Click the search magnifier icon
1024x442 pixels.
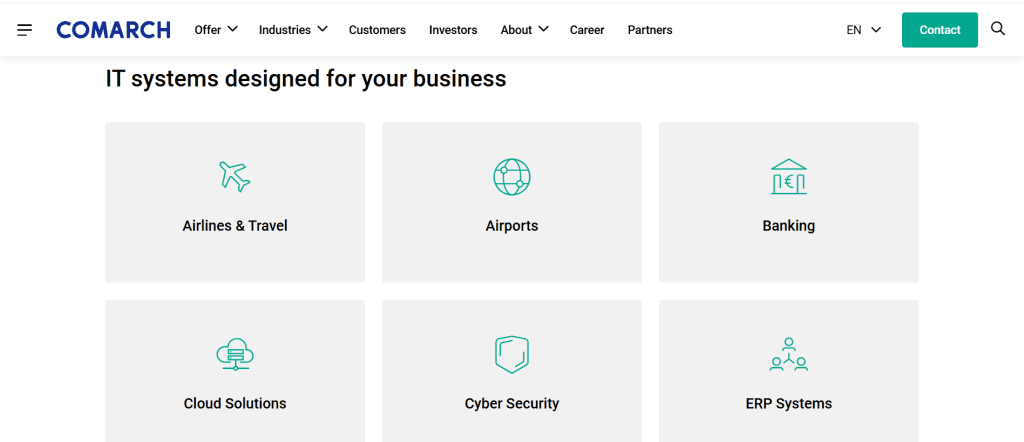pos(997,29)
